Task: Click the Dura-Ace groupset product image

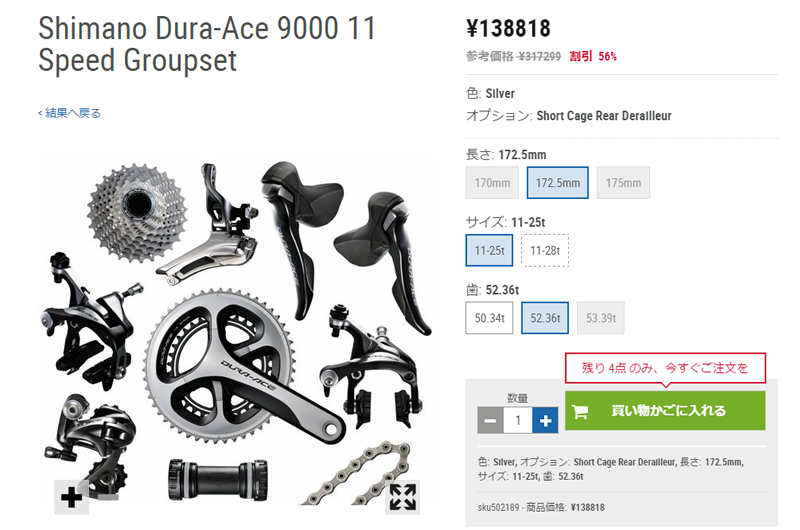Action: [236, 334]
